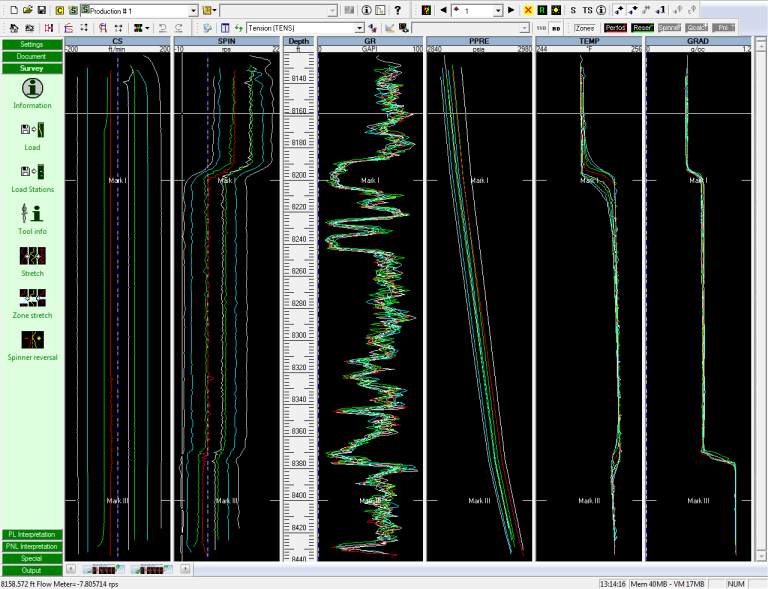Select Zone stretch in sidebar

coord(32,304)
